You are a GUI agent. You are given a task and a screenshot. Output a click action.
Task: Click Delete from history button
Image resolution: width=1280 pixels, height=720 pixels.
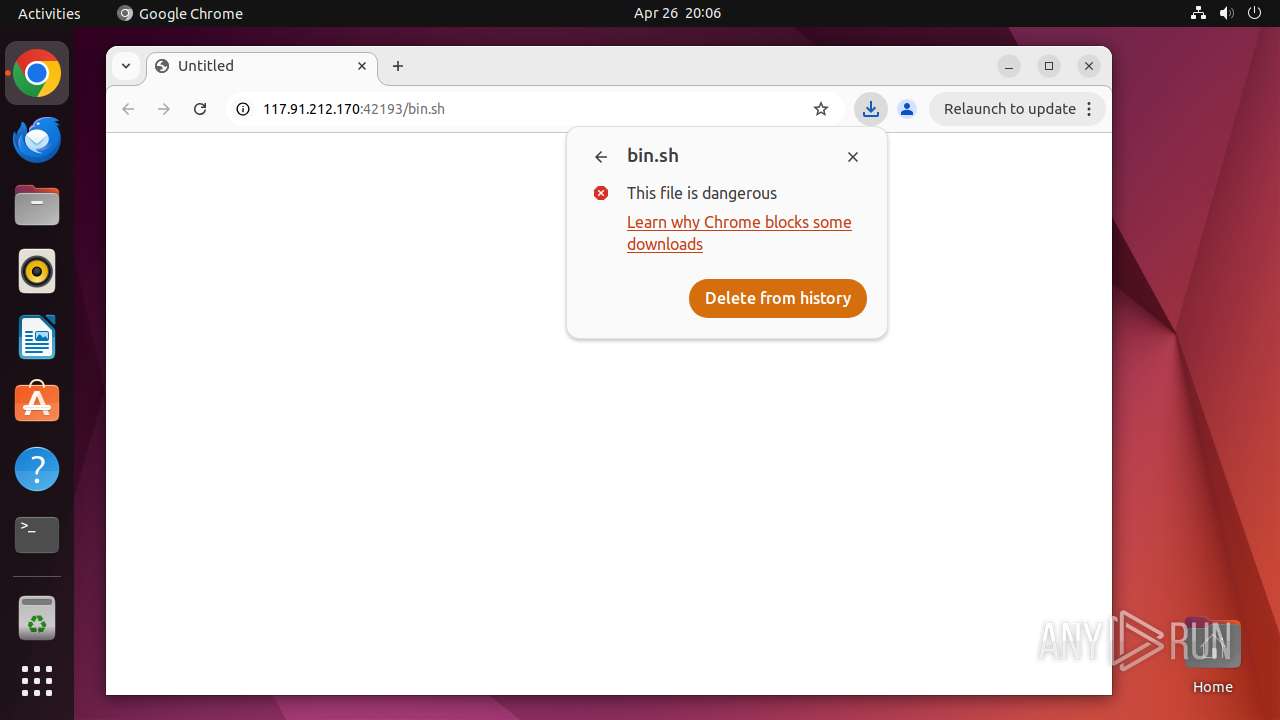[x=778, y=298]
